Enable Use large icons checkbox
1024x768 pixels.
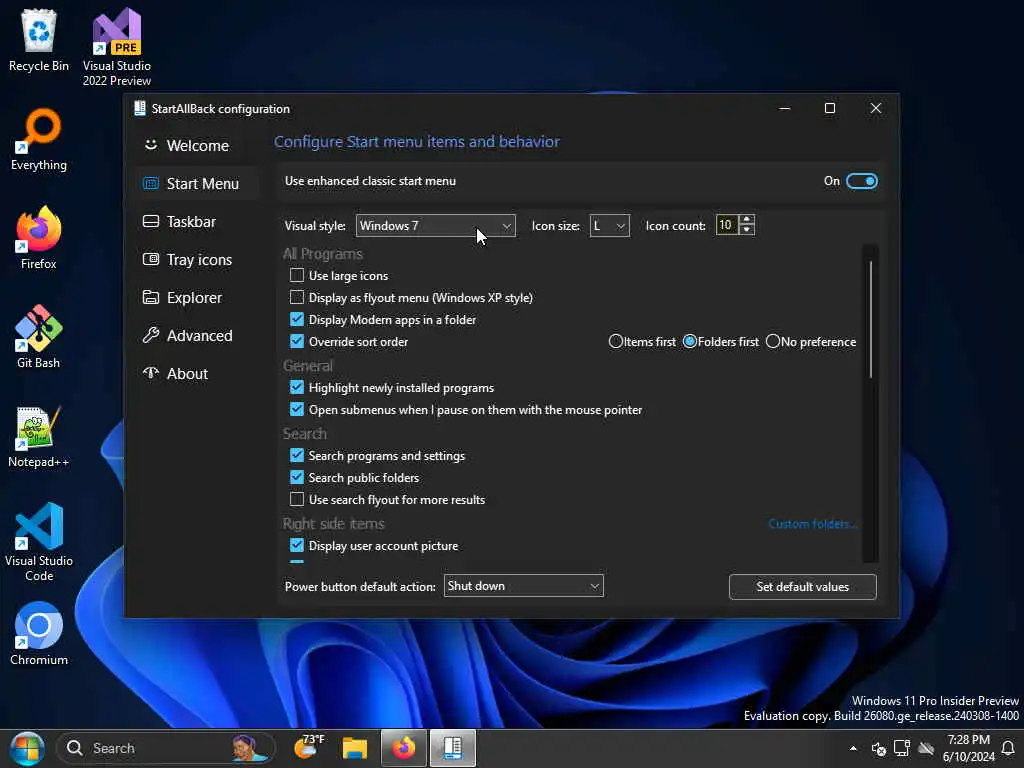[297, 275]
